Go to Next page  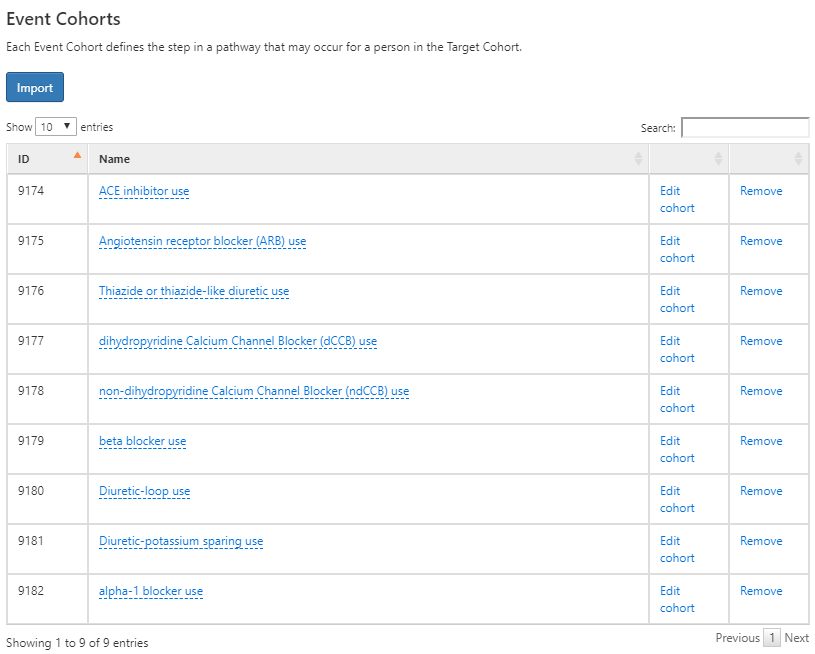click(796, 637)
